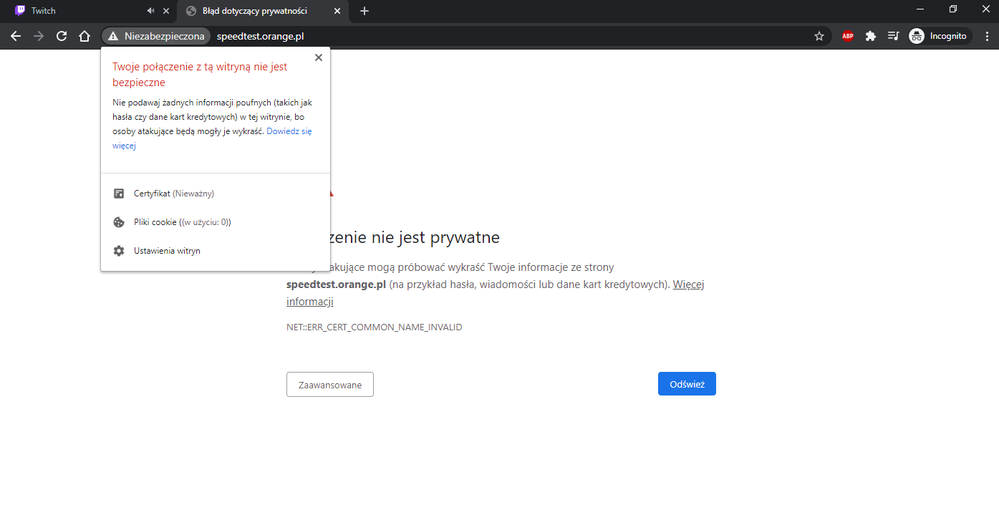Image resolution: width=999 pixels, height=526 pixels.
Task: Open the Adblock Plus extension
Action: 847,36
